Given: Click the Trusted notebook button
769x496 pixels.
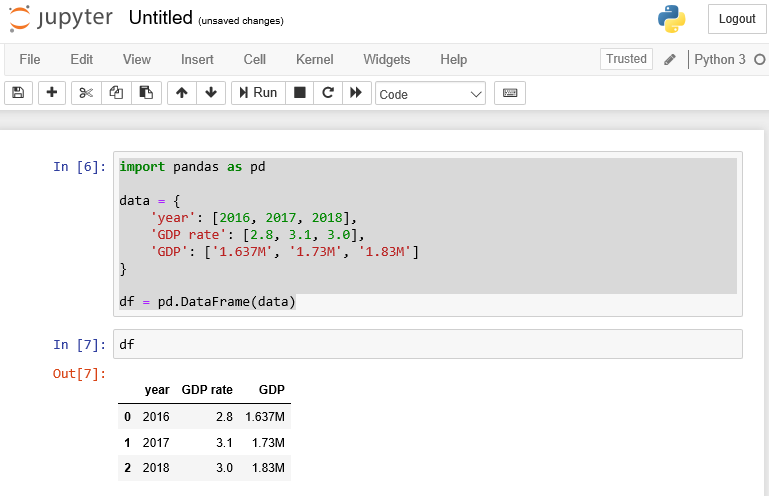Looking at the screenshot, I should (x=626, y=59).
